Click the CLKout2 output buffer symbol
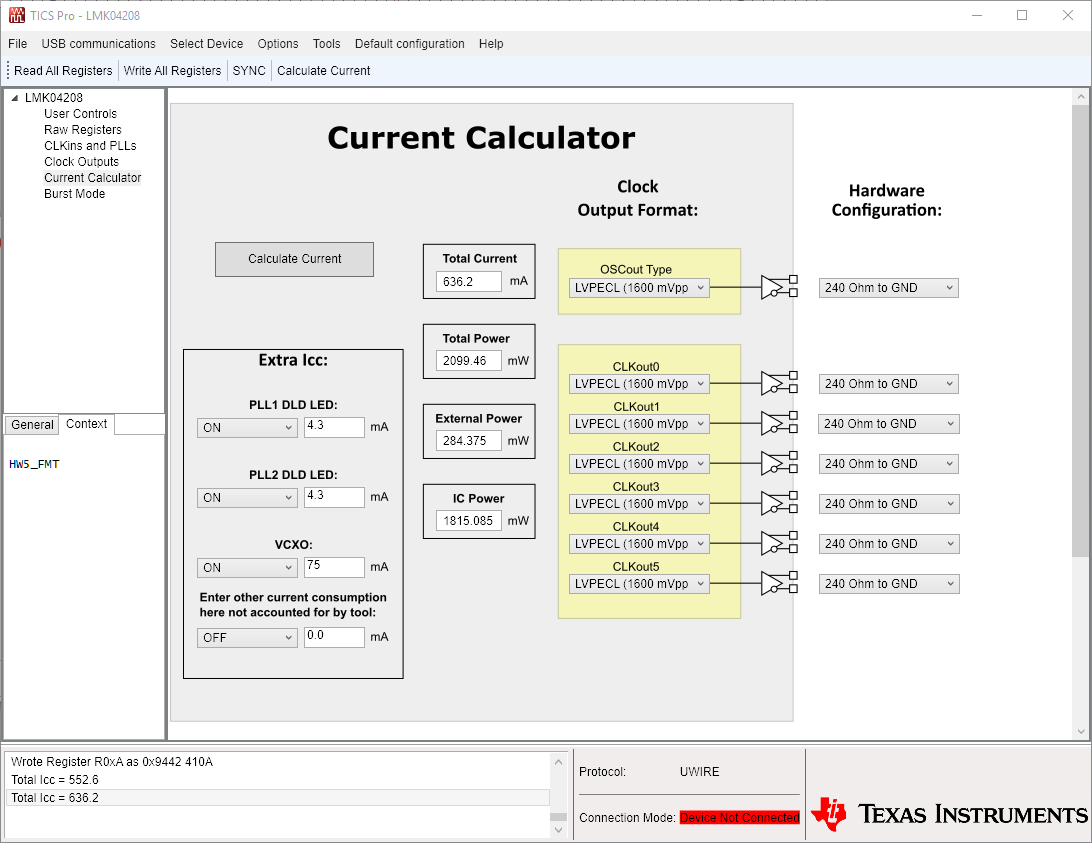1092x843 pixels. pyautogui.click(x=779, y=463)
